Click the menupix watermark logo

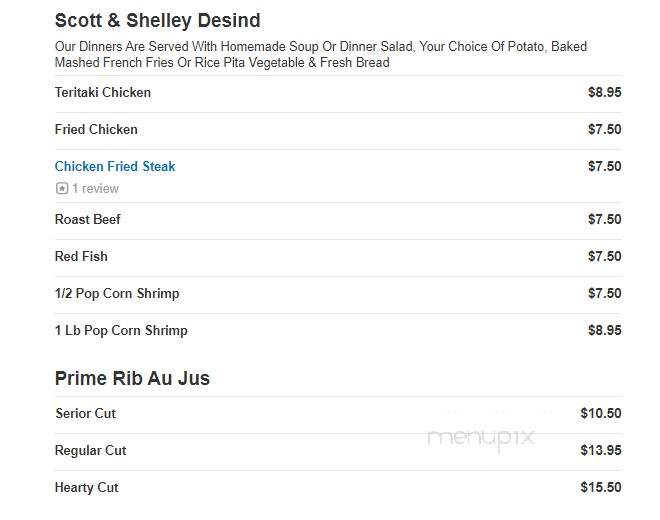click(481, 438)
